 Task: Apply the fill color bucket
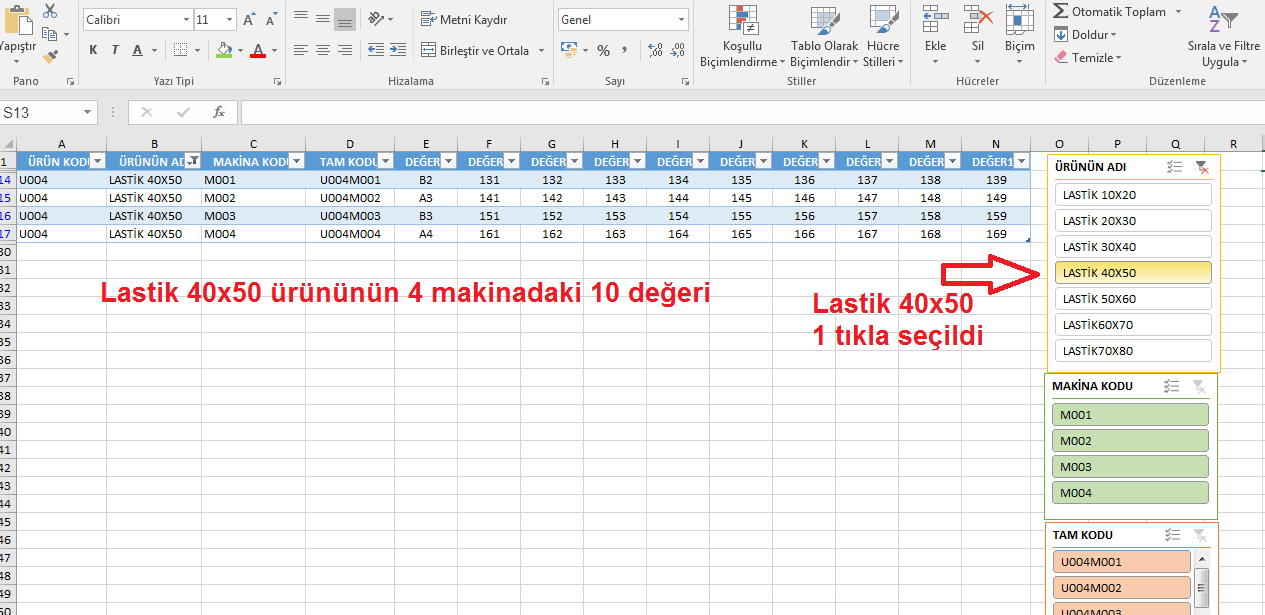[x=224, y=50]
